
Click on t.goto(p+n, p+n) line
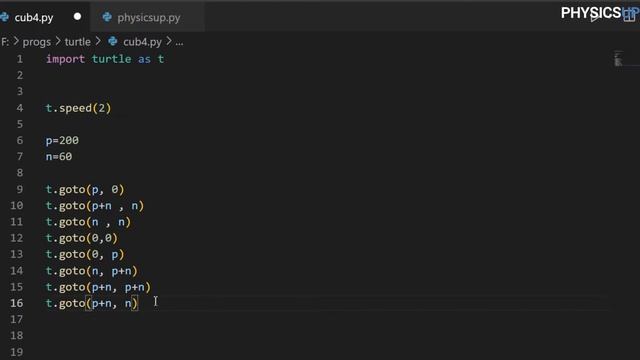pos(98,287)
